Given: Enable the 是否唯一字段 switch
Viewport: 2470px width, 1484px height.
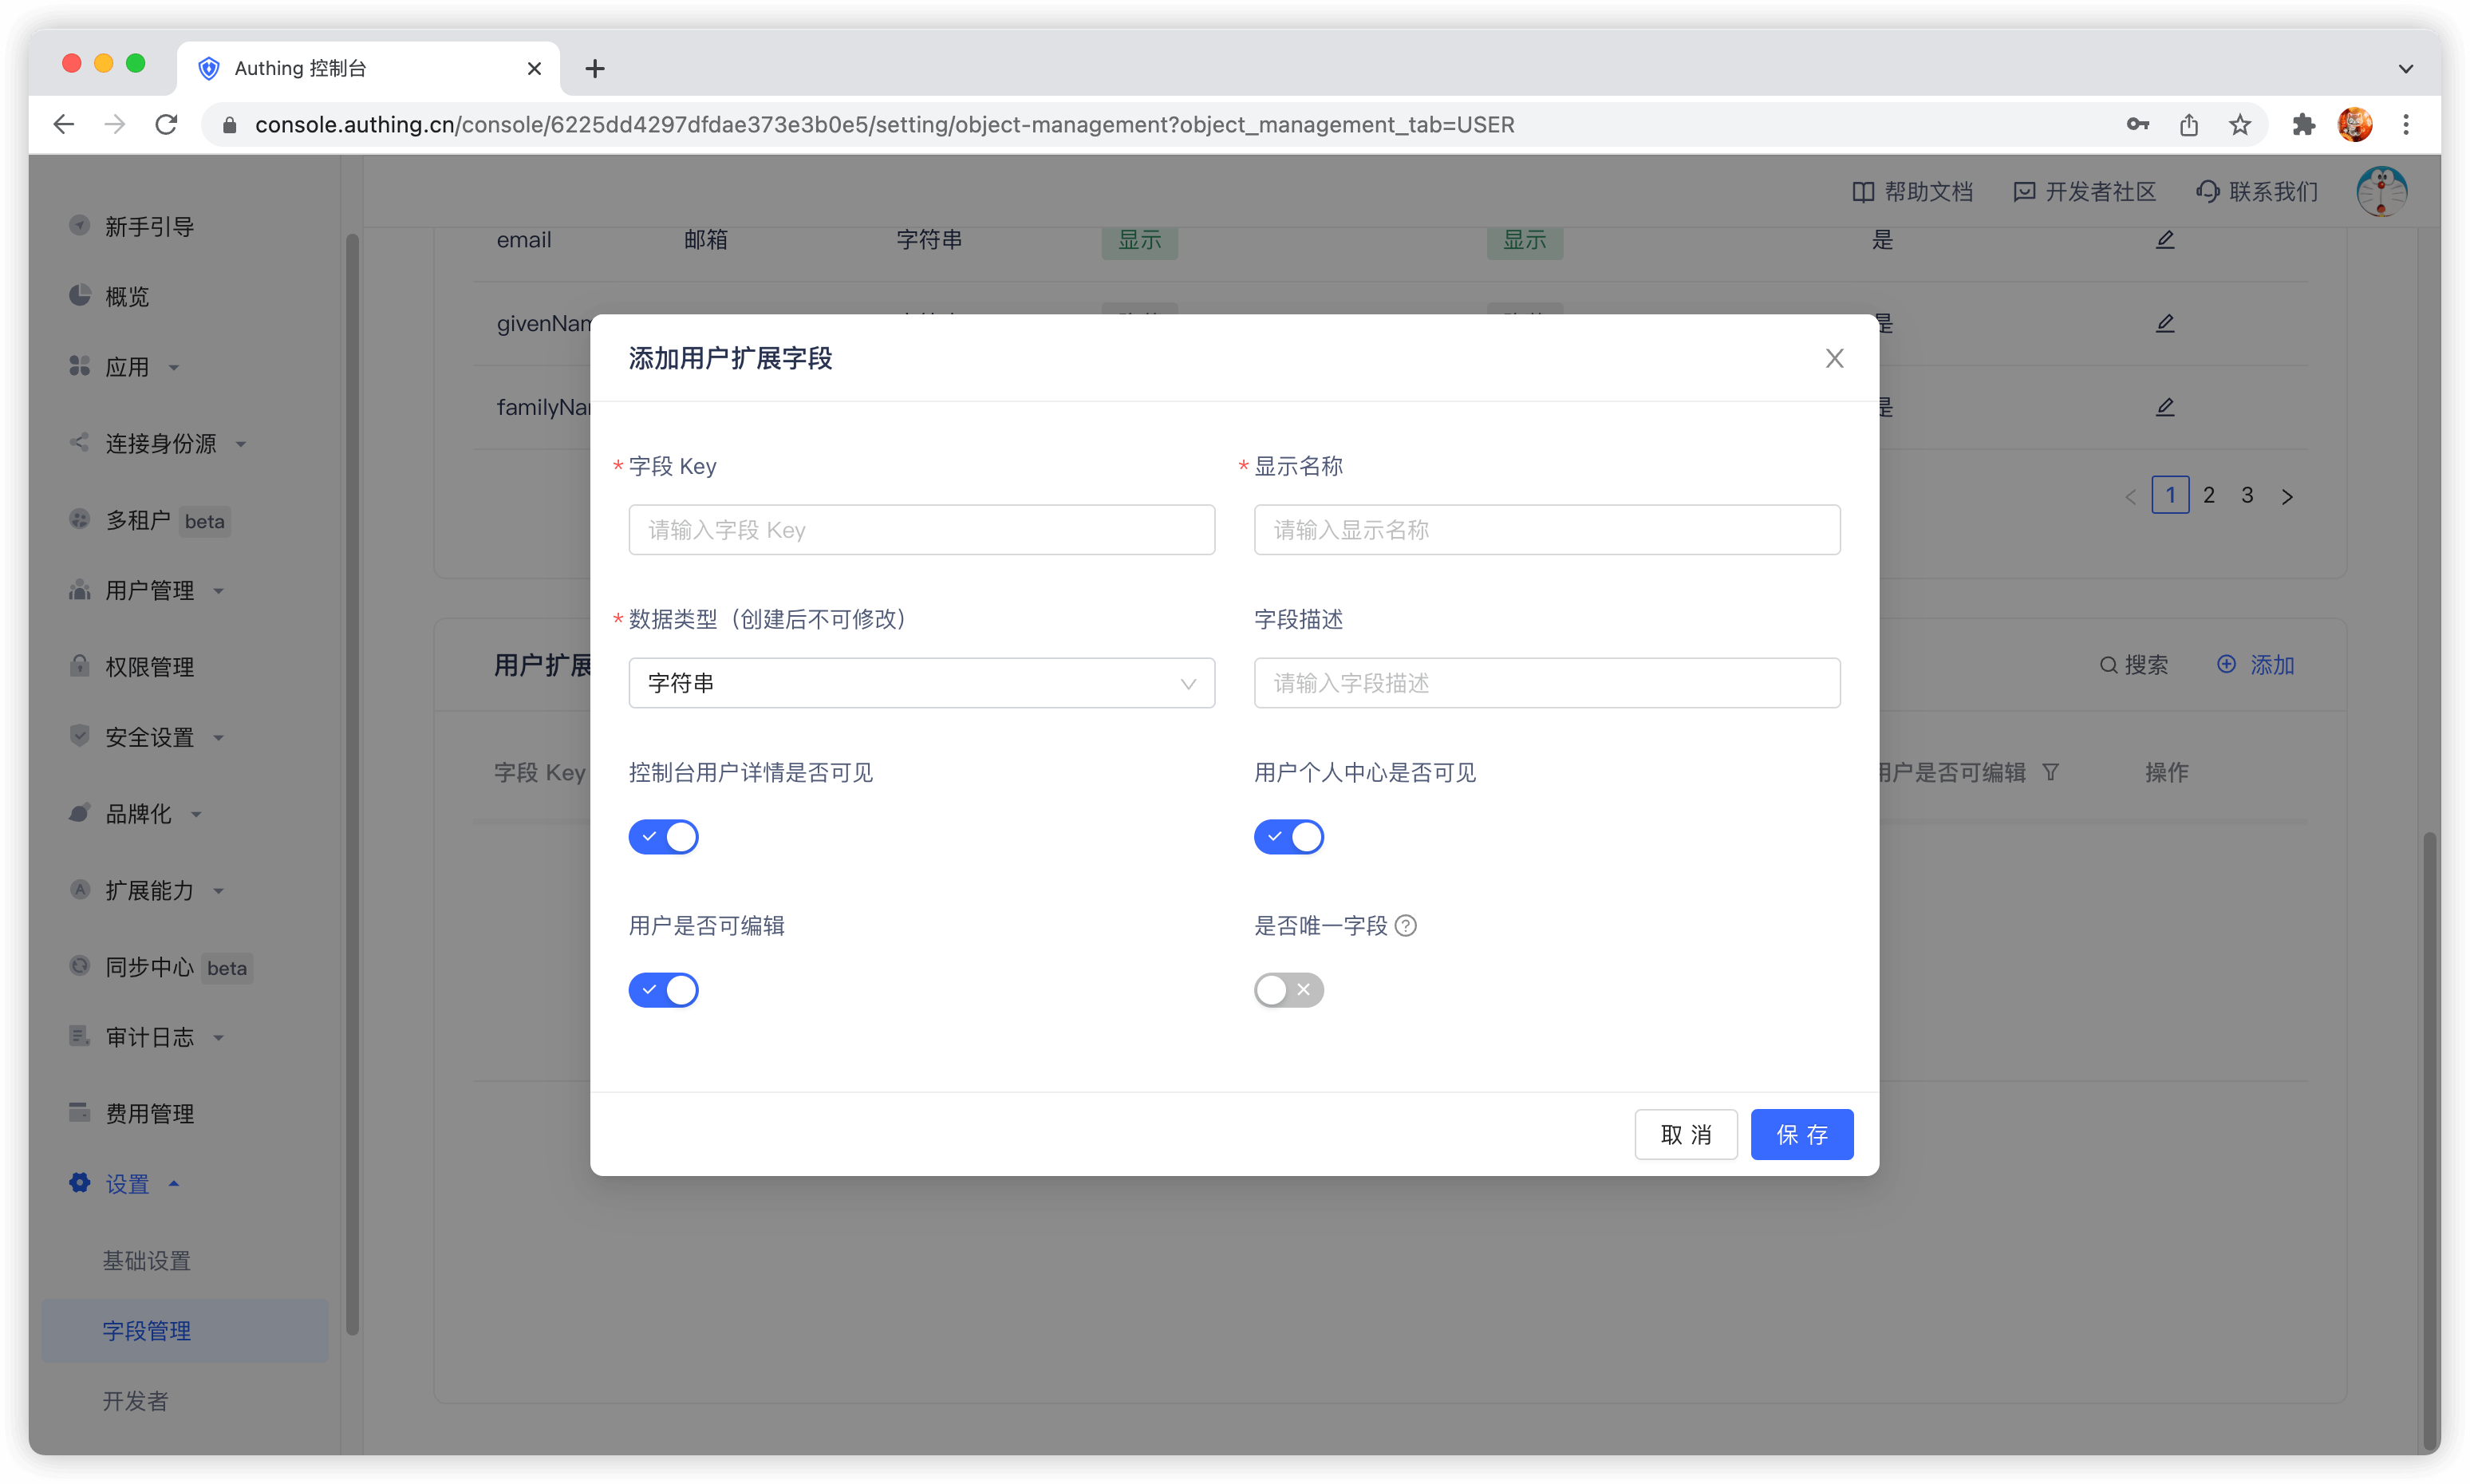Looking at the screenshot, I should [x=1288, y=990].
